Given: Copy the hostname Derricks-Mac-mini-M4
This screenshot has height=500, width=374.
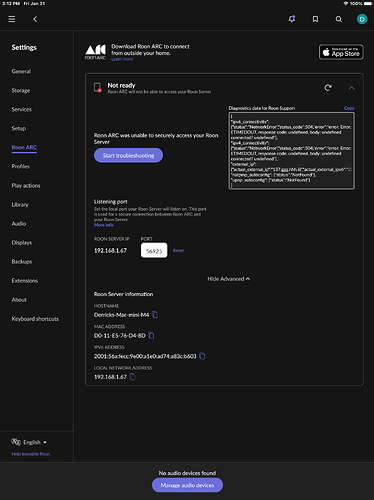Looking at the screenshot, I should tap(155, 315).
